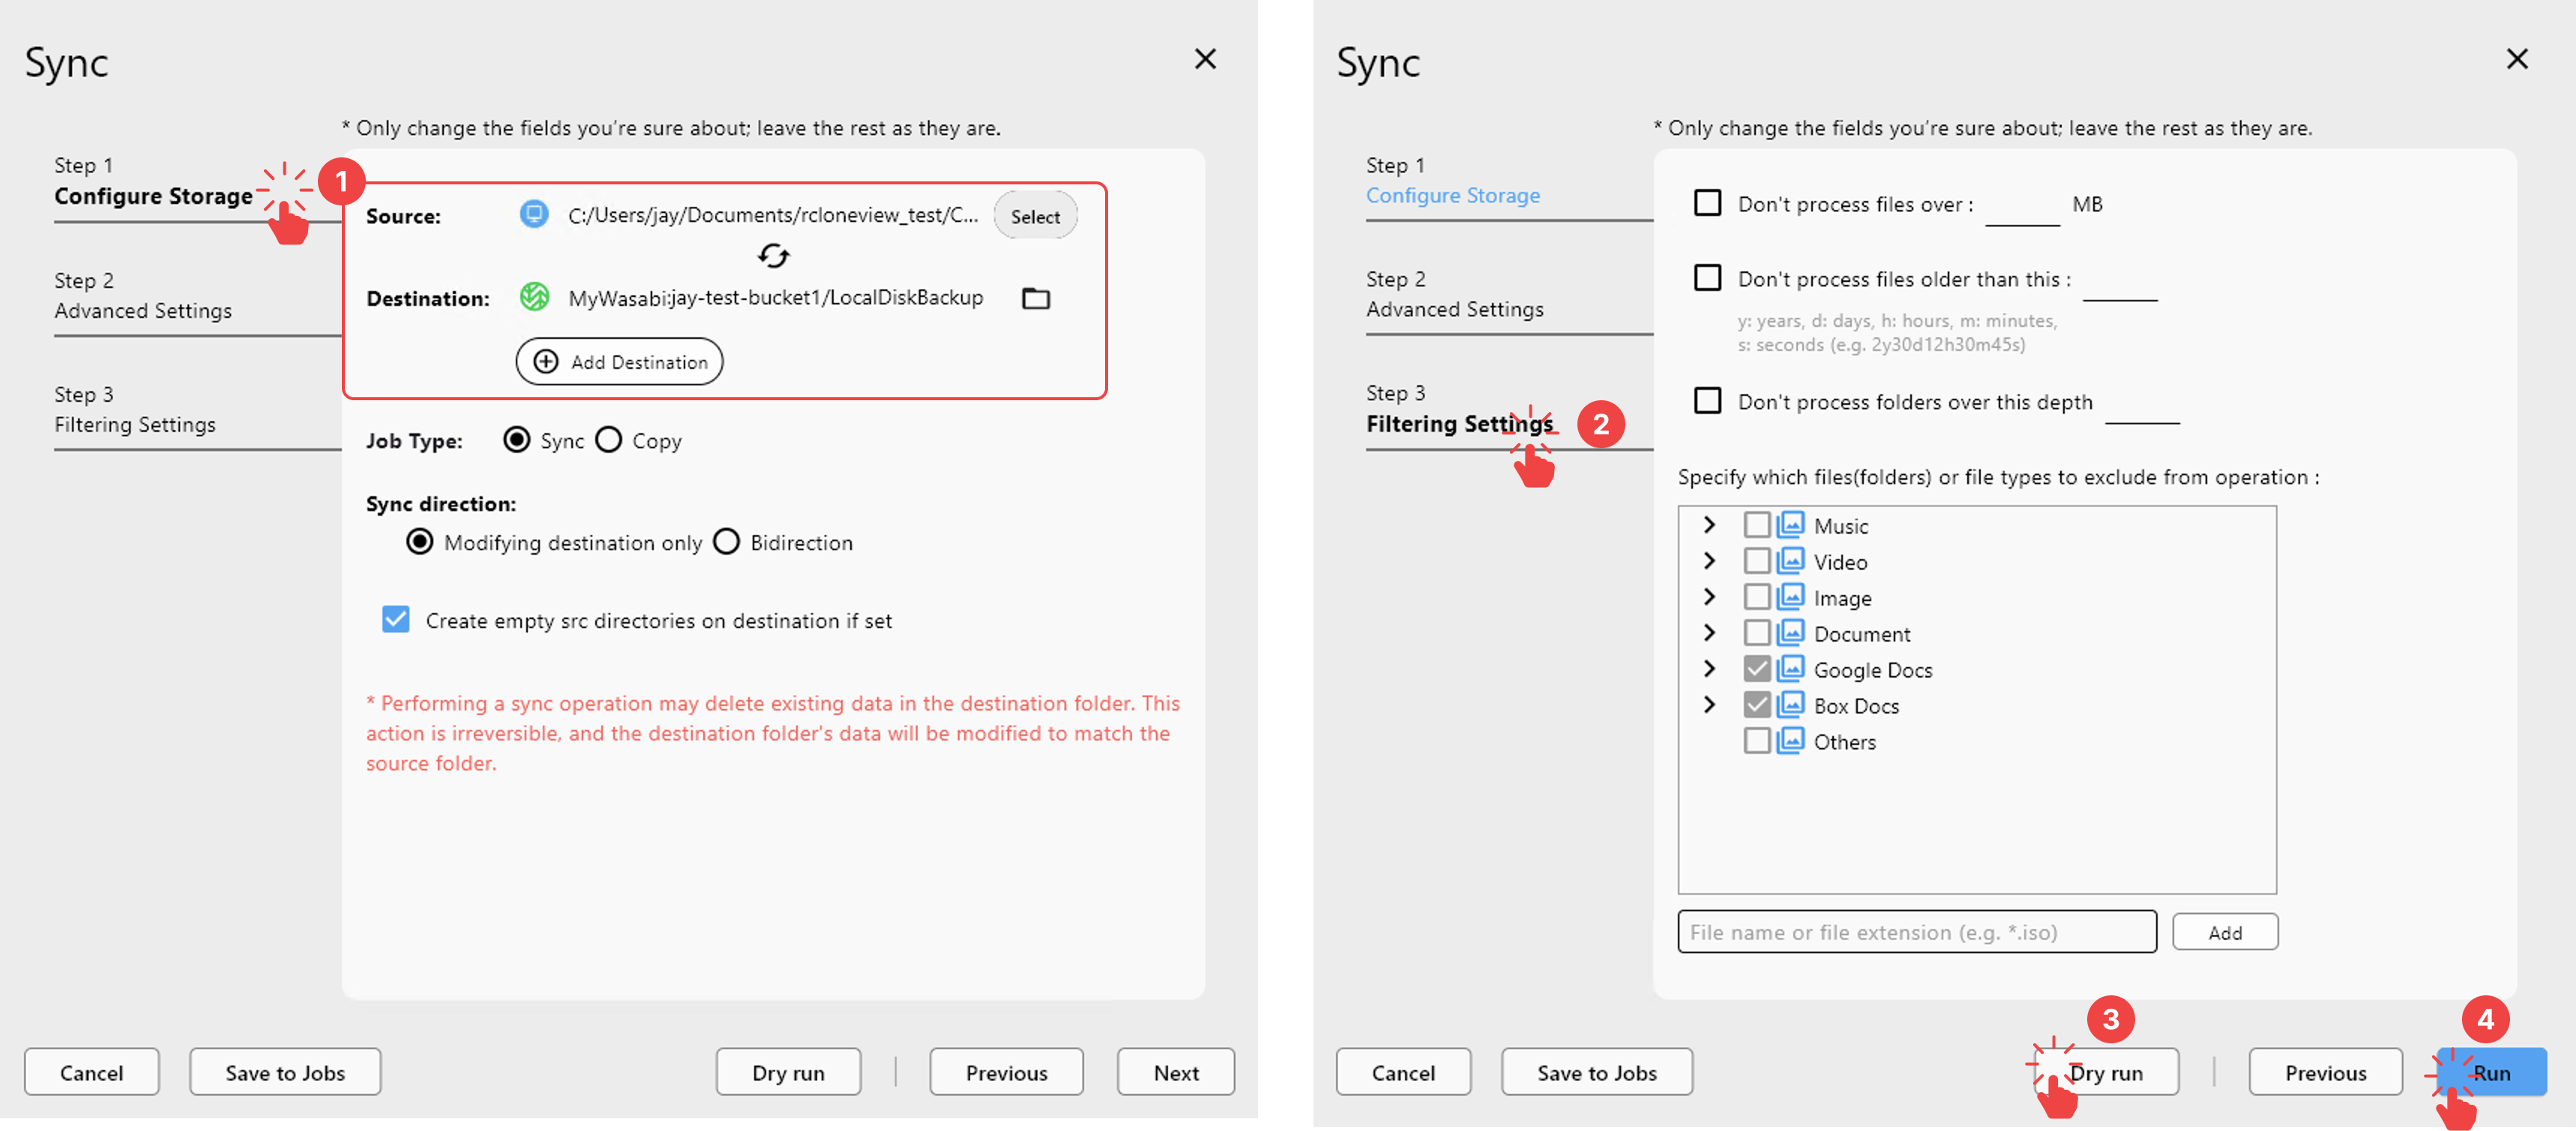Click the swap source/destination sync arrows icon
The height and width of the screenshot is (1131, 2576).
772,256
